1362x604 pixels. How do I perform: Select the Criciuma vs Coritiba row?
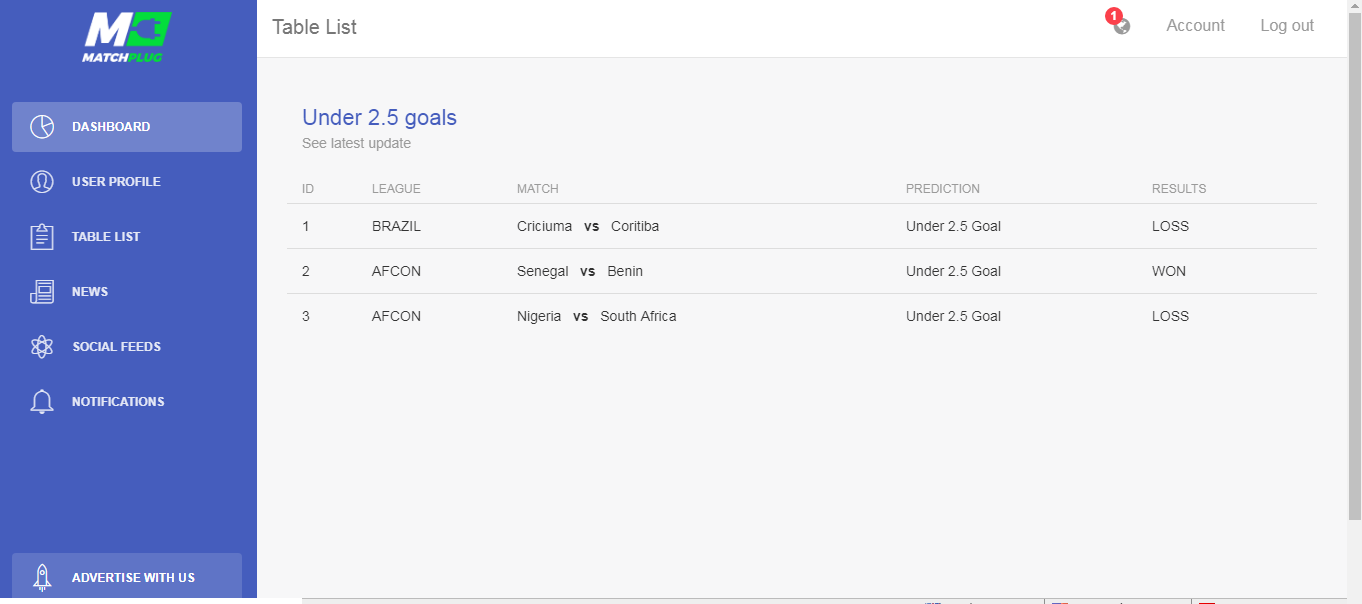[x=802, y=226]
